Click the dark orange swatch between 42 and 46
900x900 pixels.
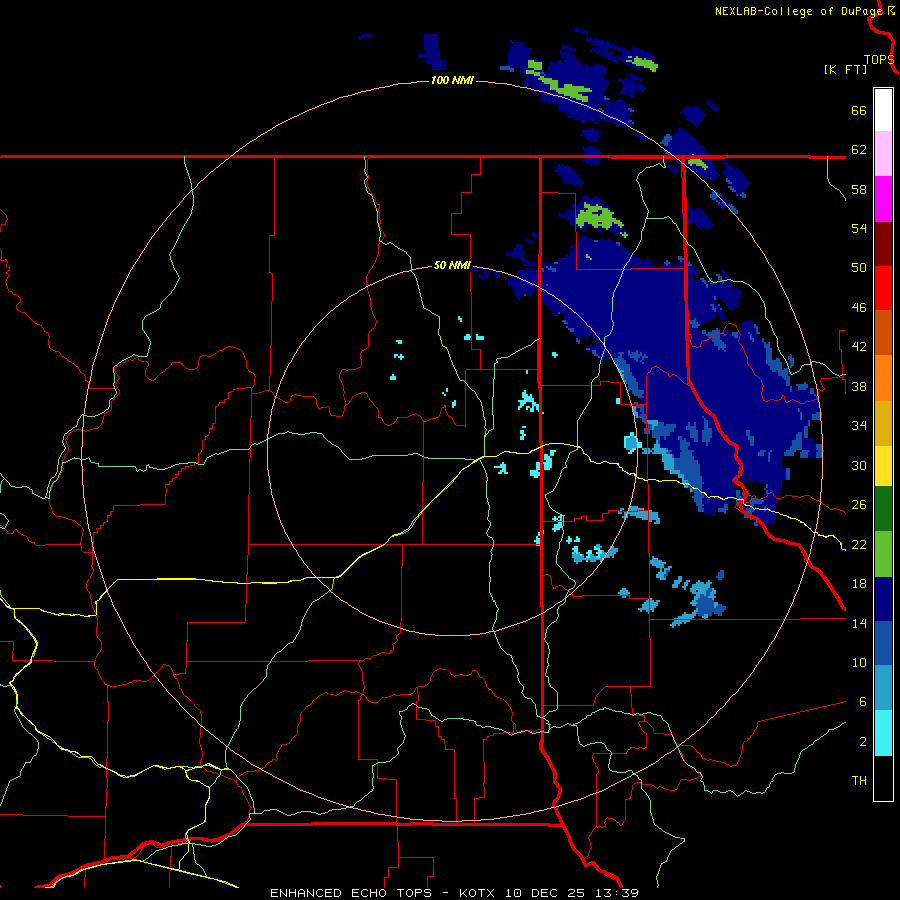[x=883, y=332]
